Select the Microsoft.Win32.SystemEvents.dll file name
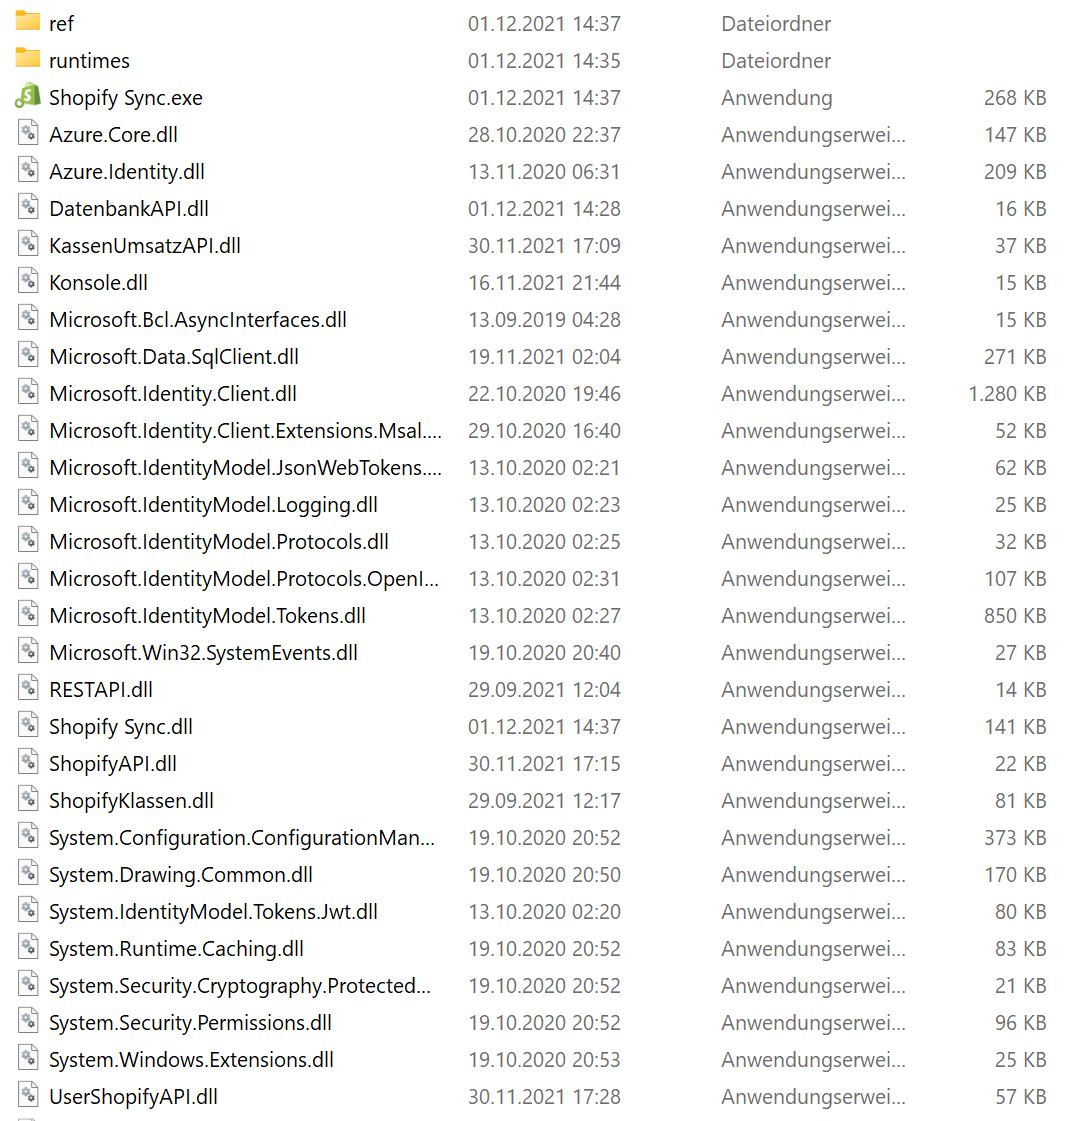This screenshot has width=1065, height=1121. 204,653
